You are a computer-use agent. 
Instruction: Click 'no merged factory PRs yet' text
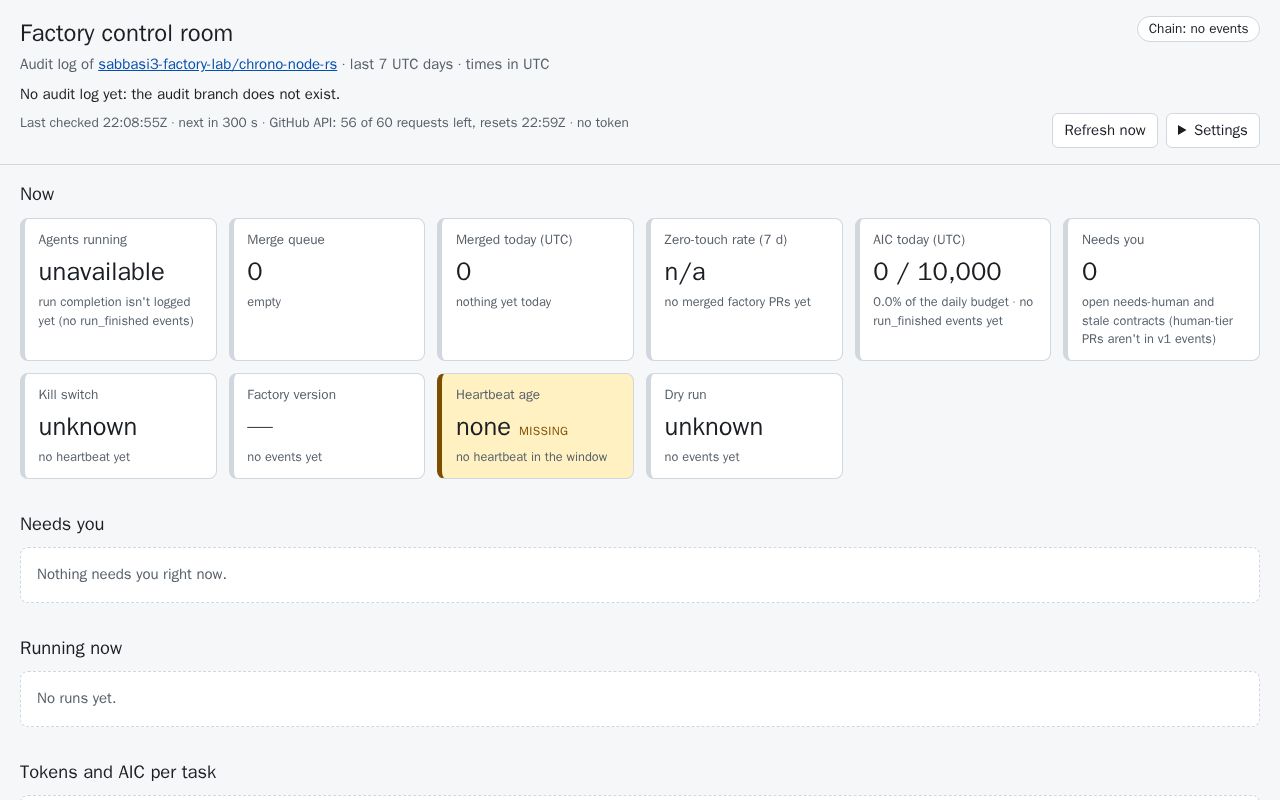coord(737,302)
